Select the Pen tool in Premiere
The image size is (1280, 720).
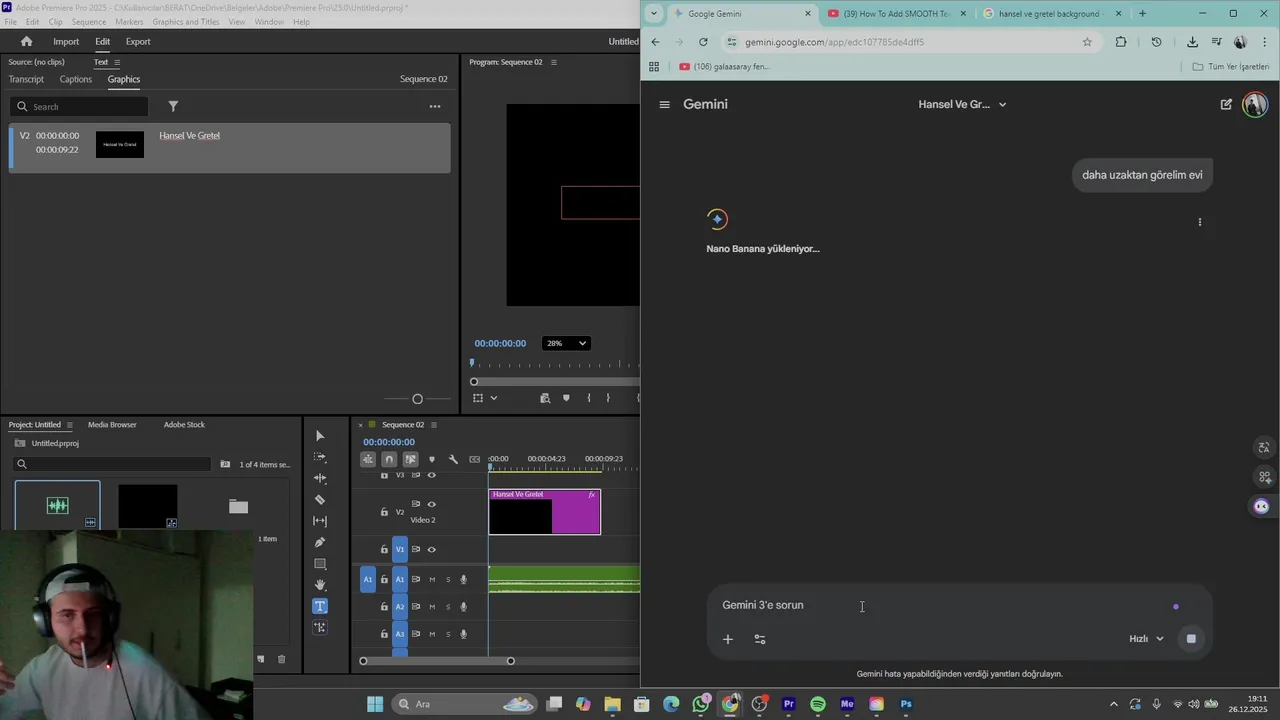[x=320, y=542]
